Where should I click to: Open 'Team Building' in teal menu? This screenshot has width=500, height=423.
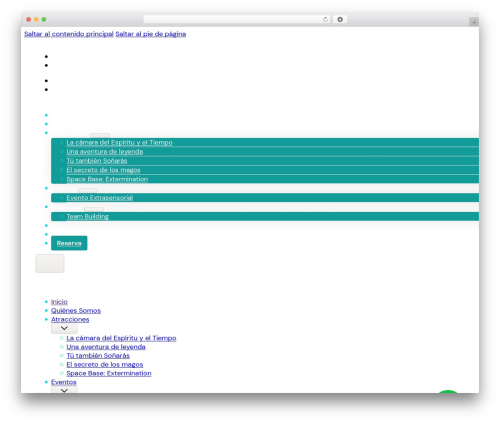click(x=88, y=217)
